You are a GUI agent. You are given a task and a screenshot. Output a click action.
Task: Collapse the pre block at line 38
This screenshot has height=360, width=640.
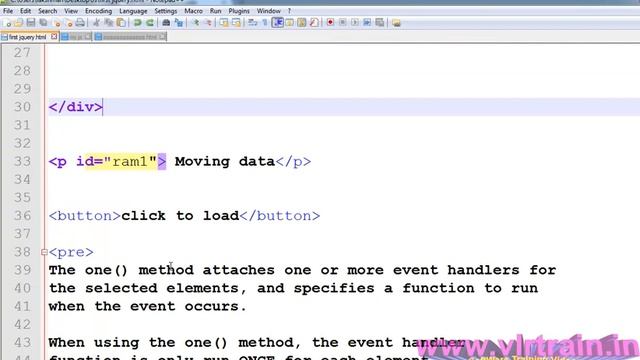(44, 252)
